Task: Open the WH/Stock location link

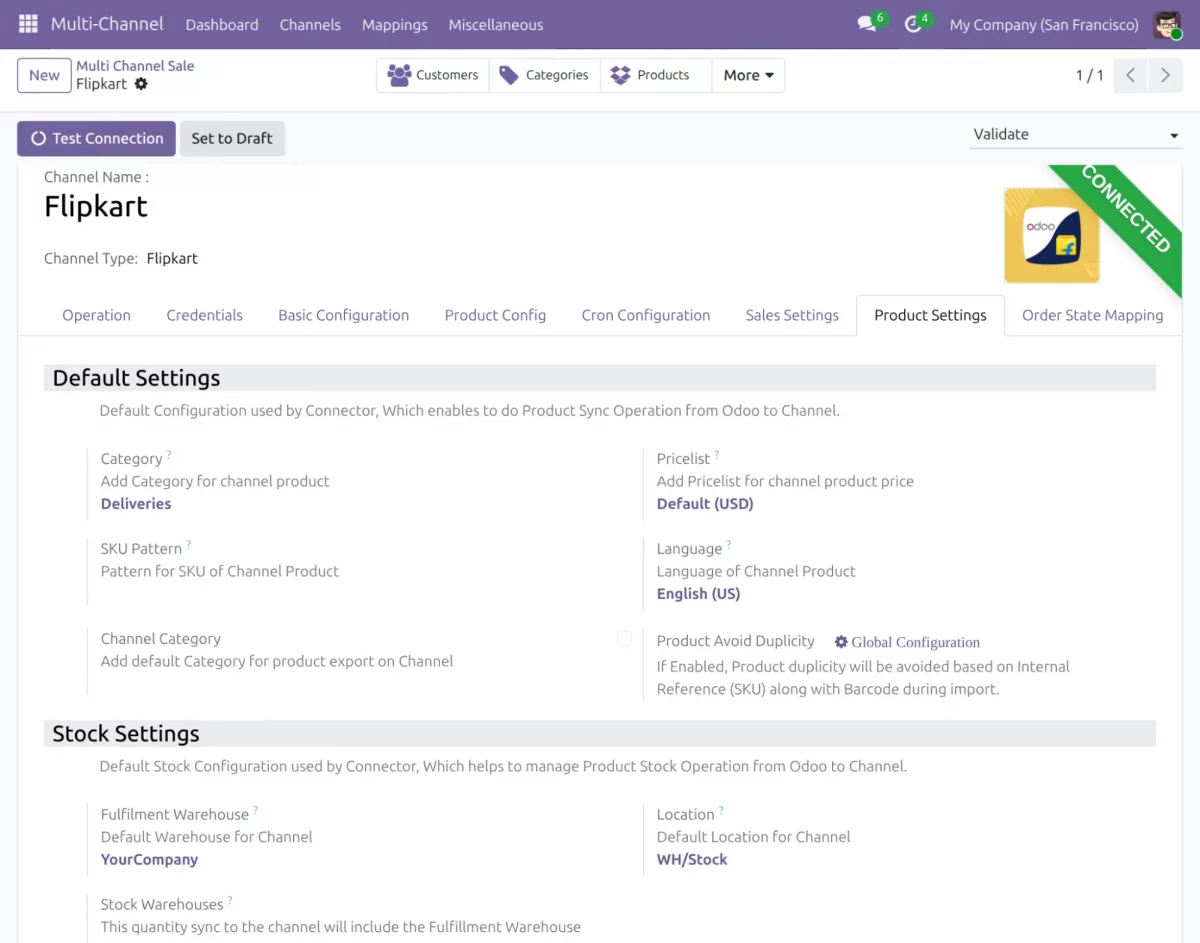Action: coord(692,860)
